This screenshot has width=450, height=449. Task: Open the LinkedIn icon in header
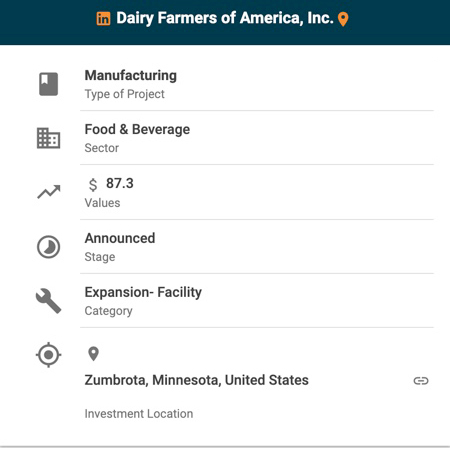(x=103, y=19)
